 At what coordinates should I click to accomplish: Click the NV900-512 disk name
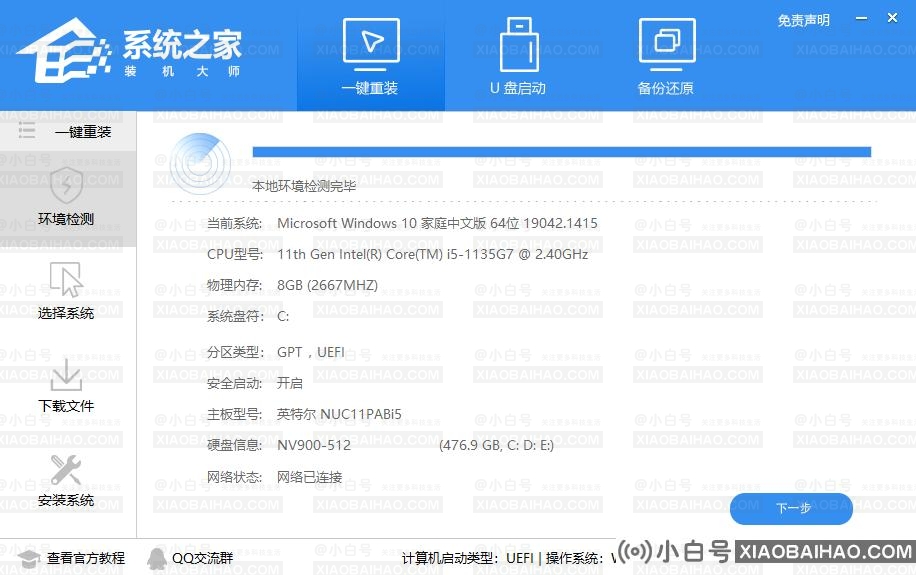[314, 445]
